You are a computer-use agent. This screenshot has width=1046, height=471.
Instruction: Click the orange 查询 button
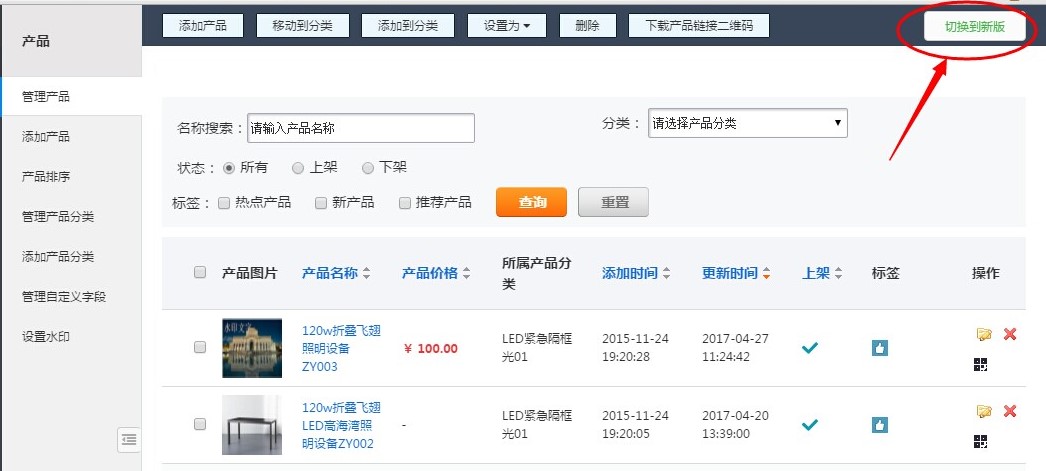[531, 202]
